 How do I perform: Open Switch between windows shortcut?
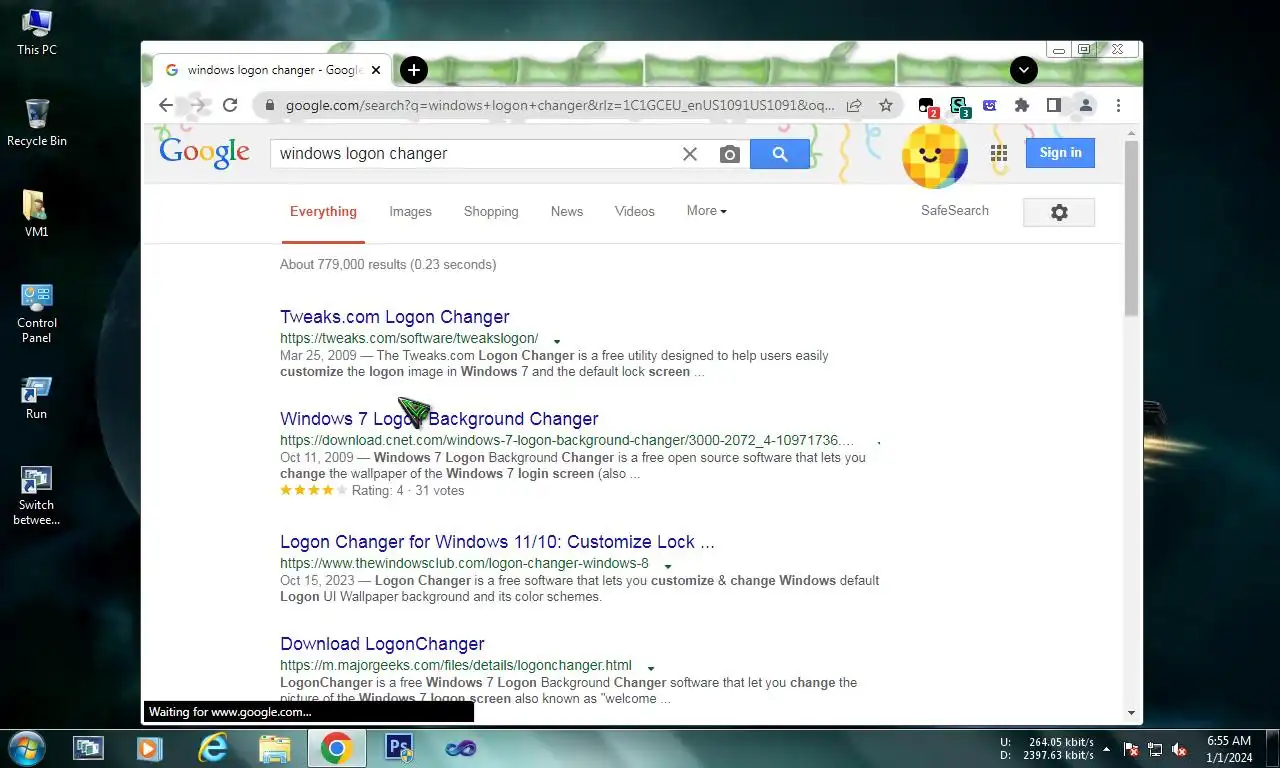pyautogui.click(x=37, y=495)
